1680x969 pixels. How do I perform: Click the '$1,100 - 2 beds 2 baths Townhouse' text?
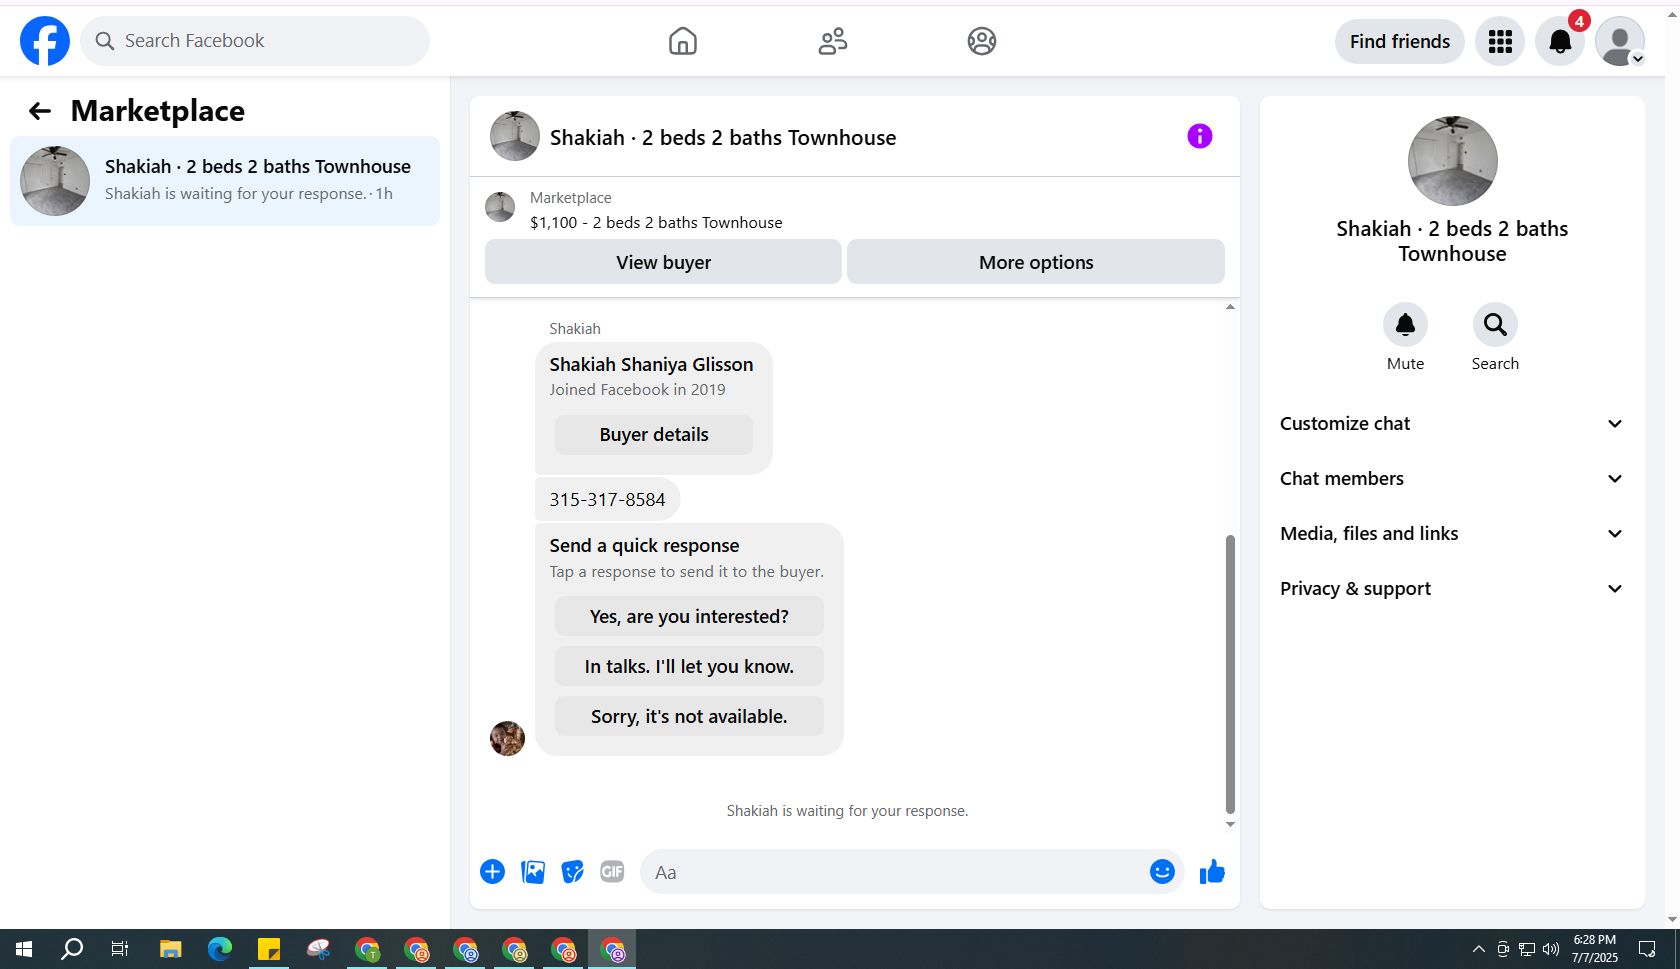656,223
